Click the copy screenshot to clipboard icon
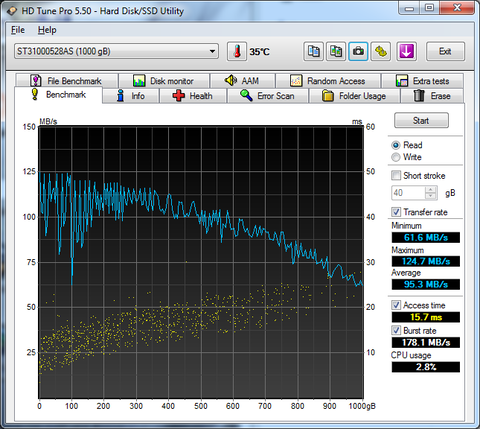Image resolution: width=480 pixels, height=429 pixels. click(x=336, y=51)
